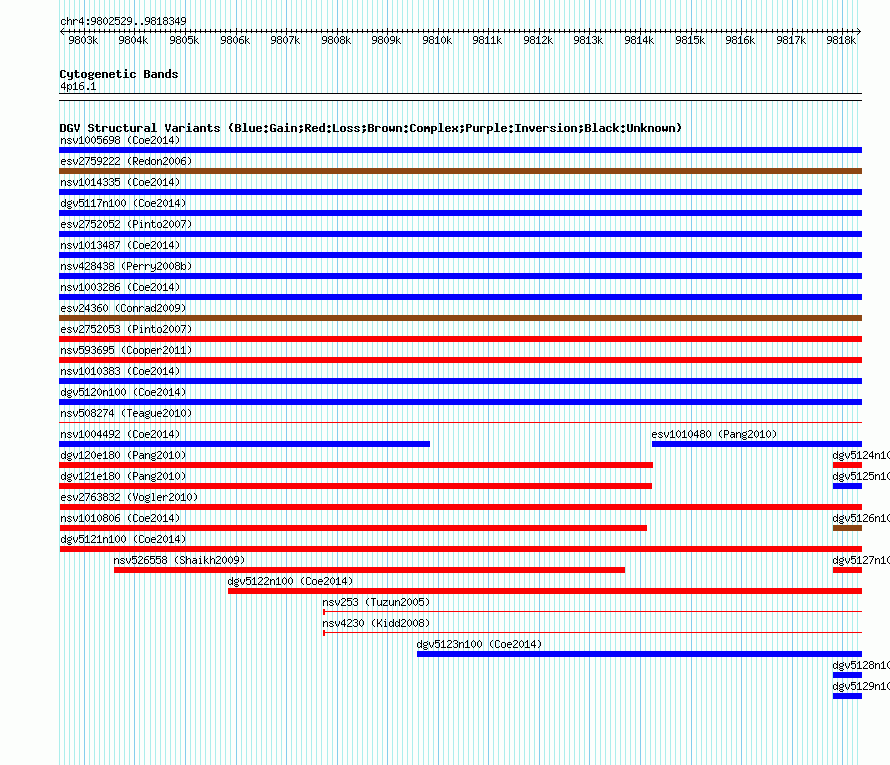Image resolution: width=890 pixels, height=765 pixels.
Task: Click the blue bar under dgv5123n100
Action: [x=639, y=654]
